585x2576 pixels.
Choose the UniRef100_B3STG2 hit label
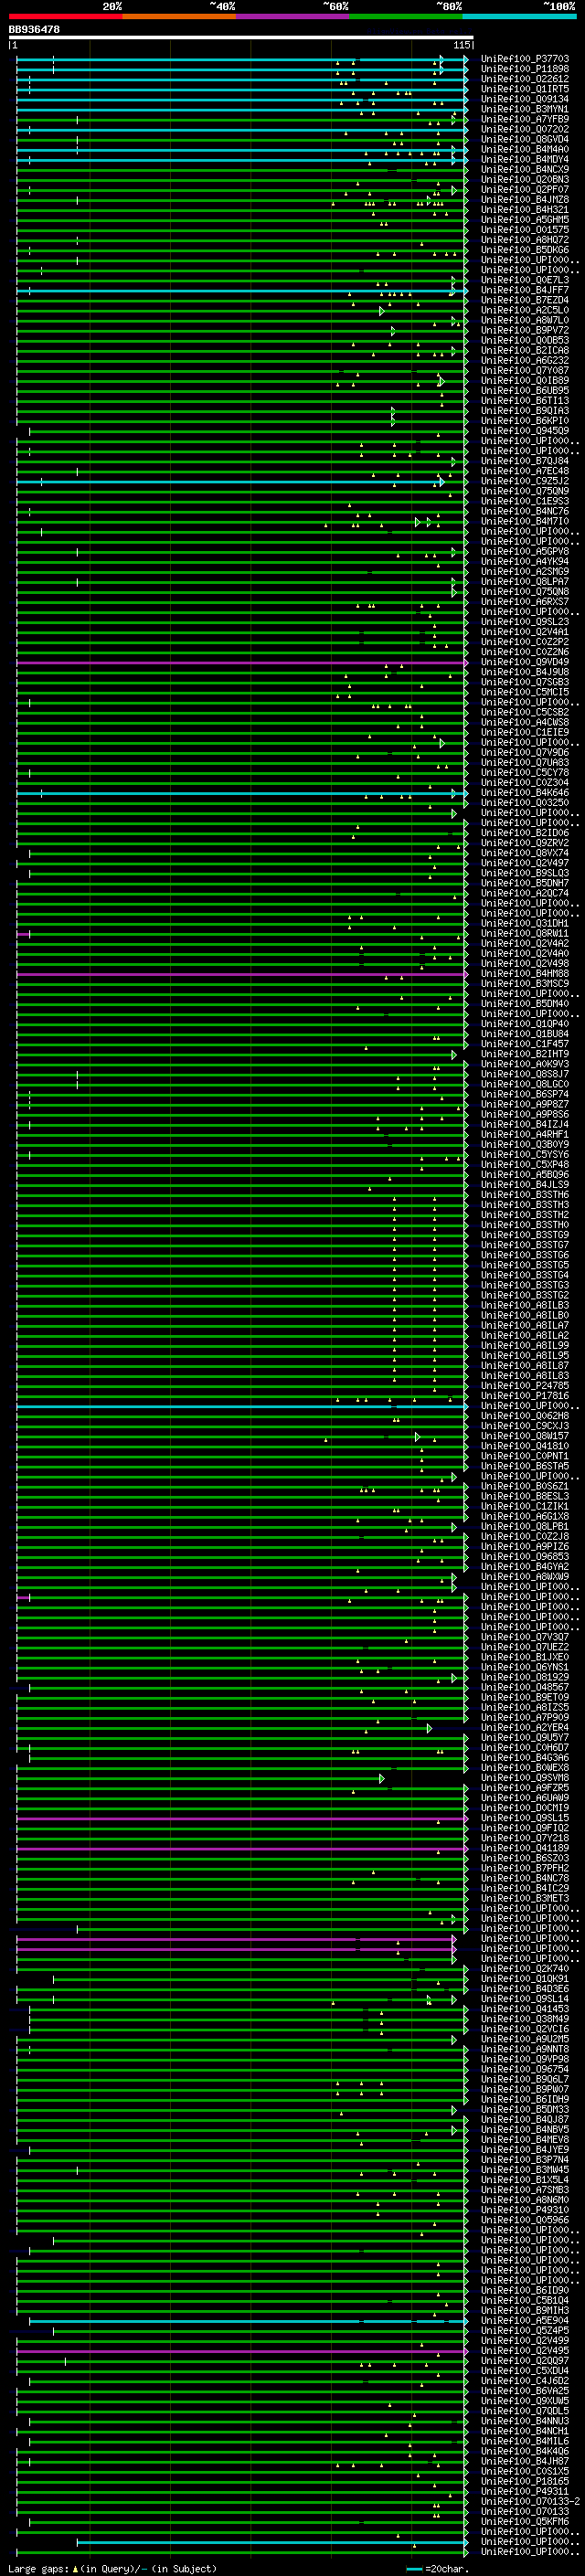pyautogui.click(x=525, y=1294)
